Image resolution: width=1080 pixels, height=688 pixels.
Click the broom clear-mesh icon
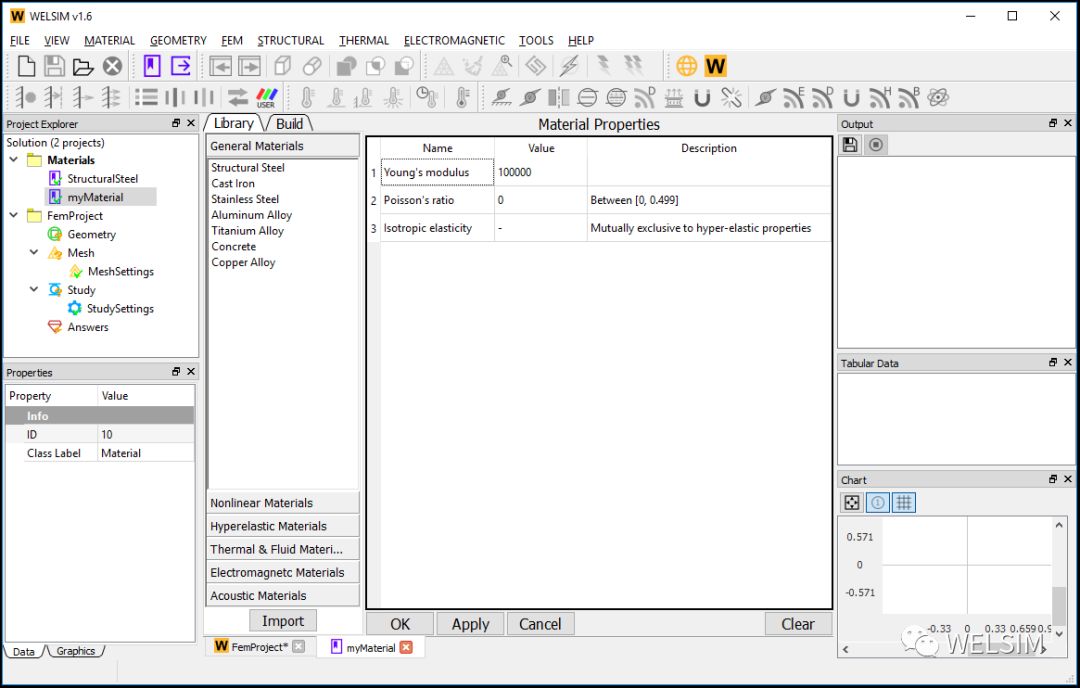pos(472,66)
